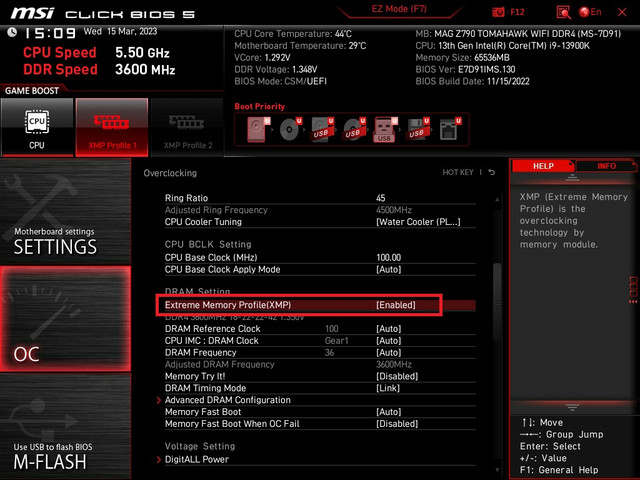This screenshot has height=480, width=640.
Task: Select the optical drive boot device icon
Action: pyautogui.click(x=290, y=130)
